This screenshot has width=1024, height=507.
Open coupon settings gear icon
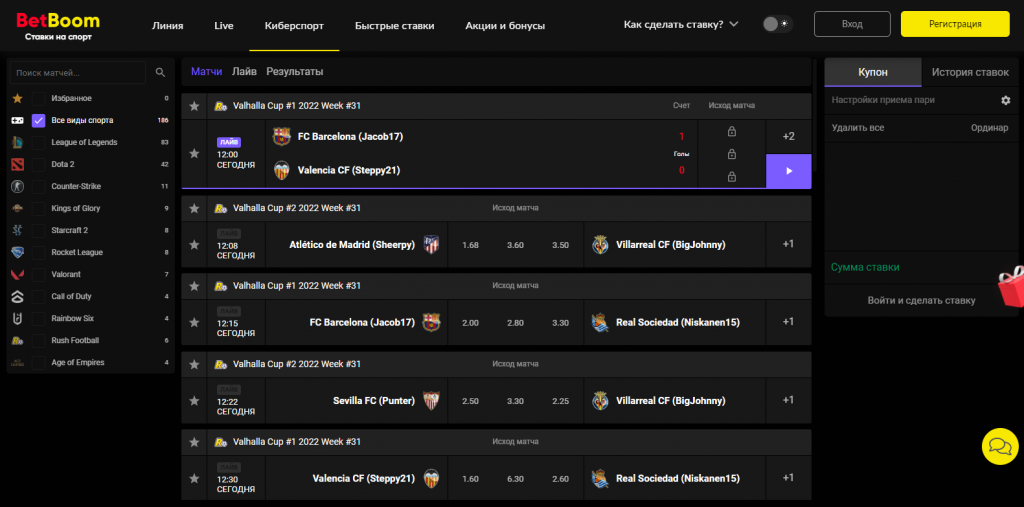pyautogui.click(x=1005, y=100)
